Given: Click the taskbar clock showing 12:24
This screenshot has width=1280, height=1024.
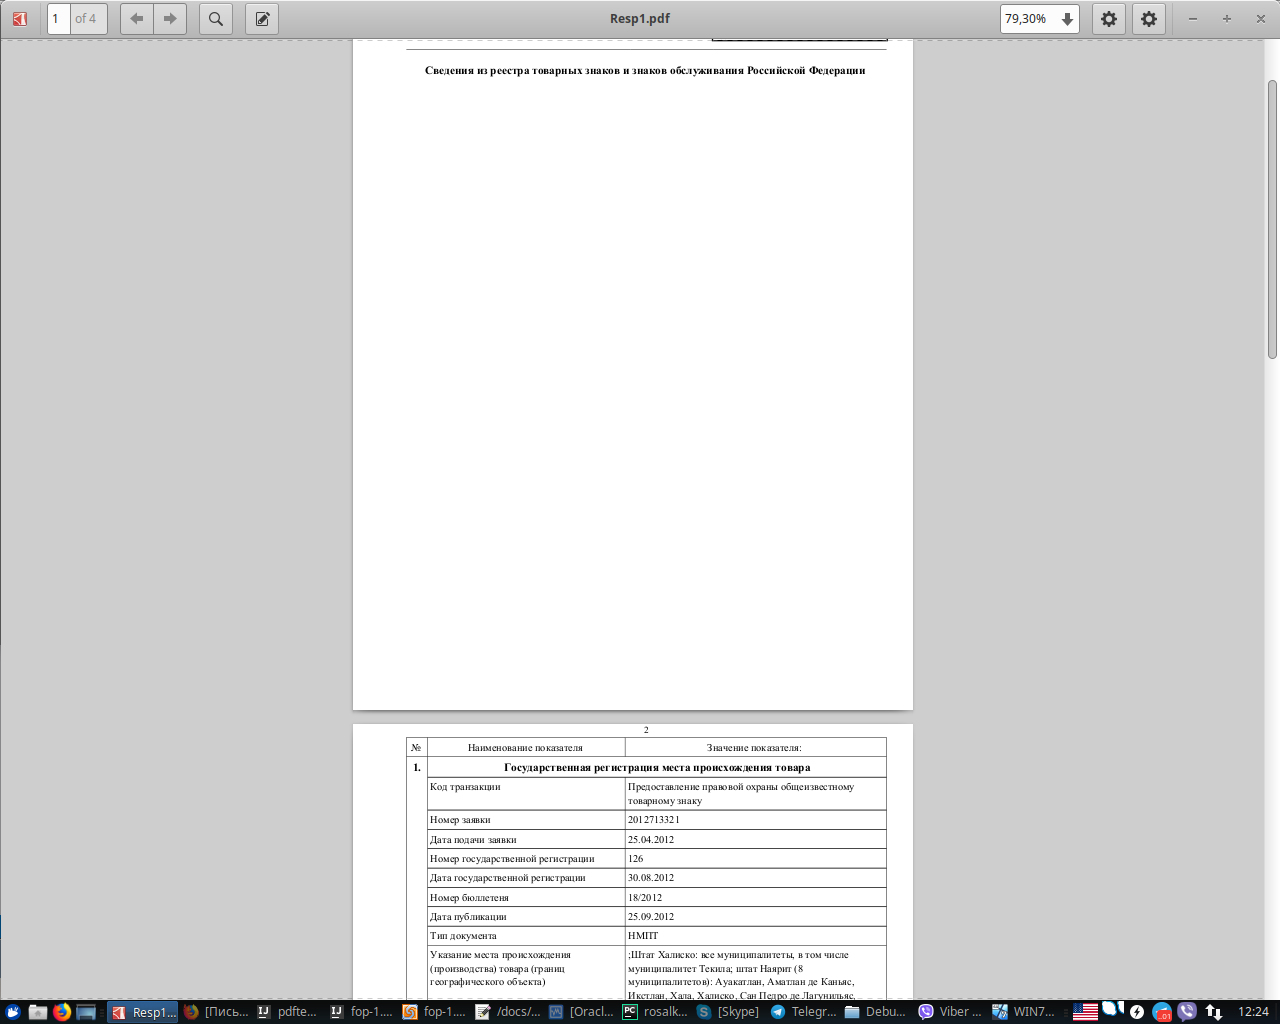Looking at the screenshot, I should coord(1253,1012).
